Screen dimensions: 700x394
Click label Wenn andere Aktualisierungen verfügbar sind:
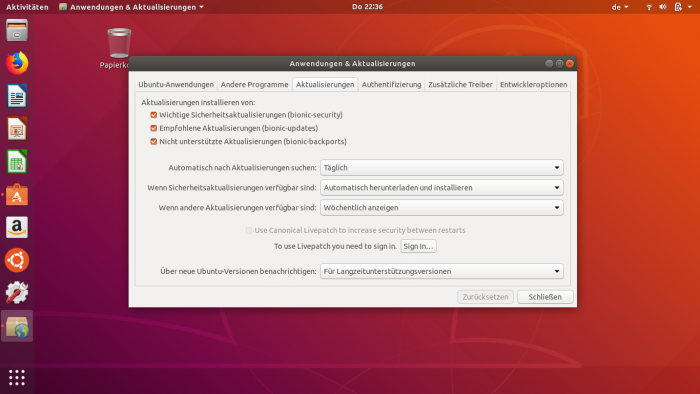point(238,208)
